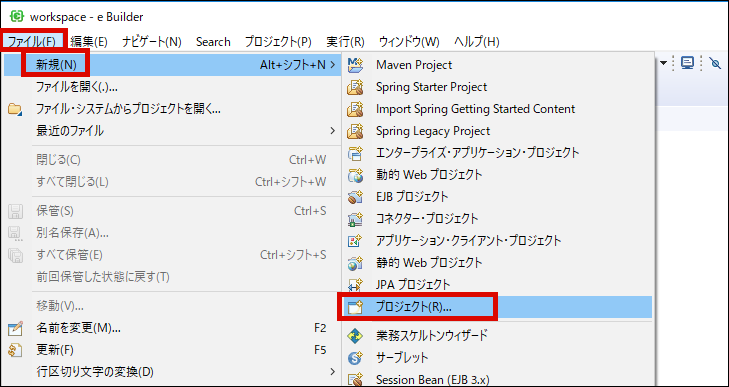
Task: Click the crossed-out link icon in the toolbar
Action: coord(715,63)
